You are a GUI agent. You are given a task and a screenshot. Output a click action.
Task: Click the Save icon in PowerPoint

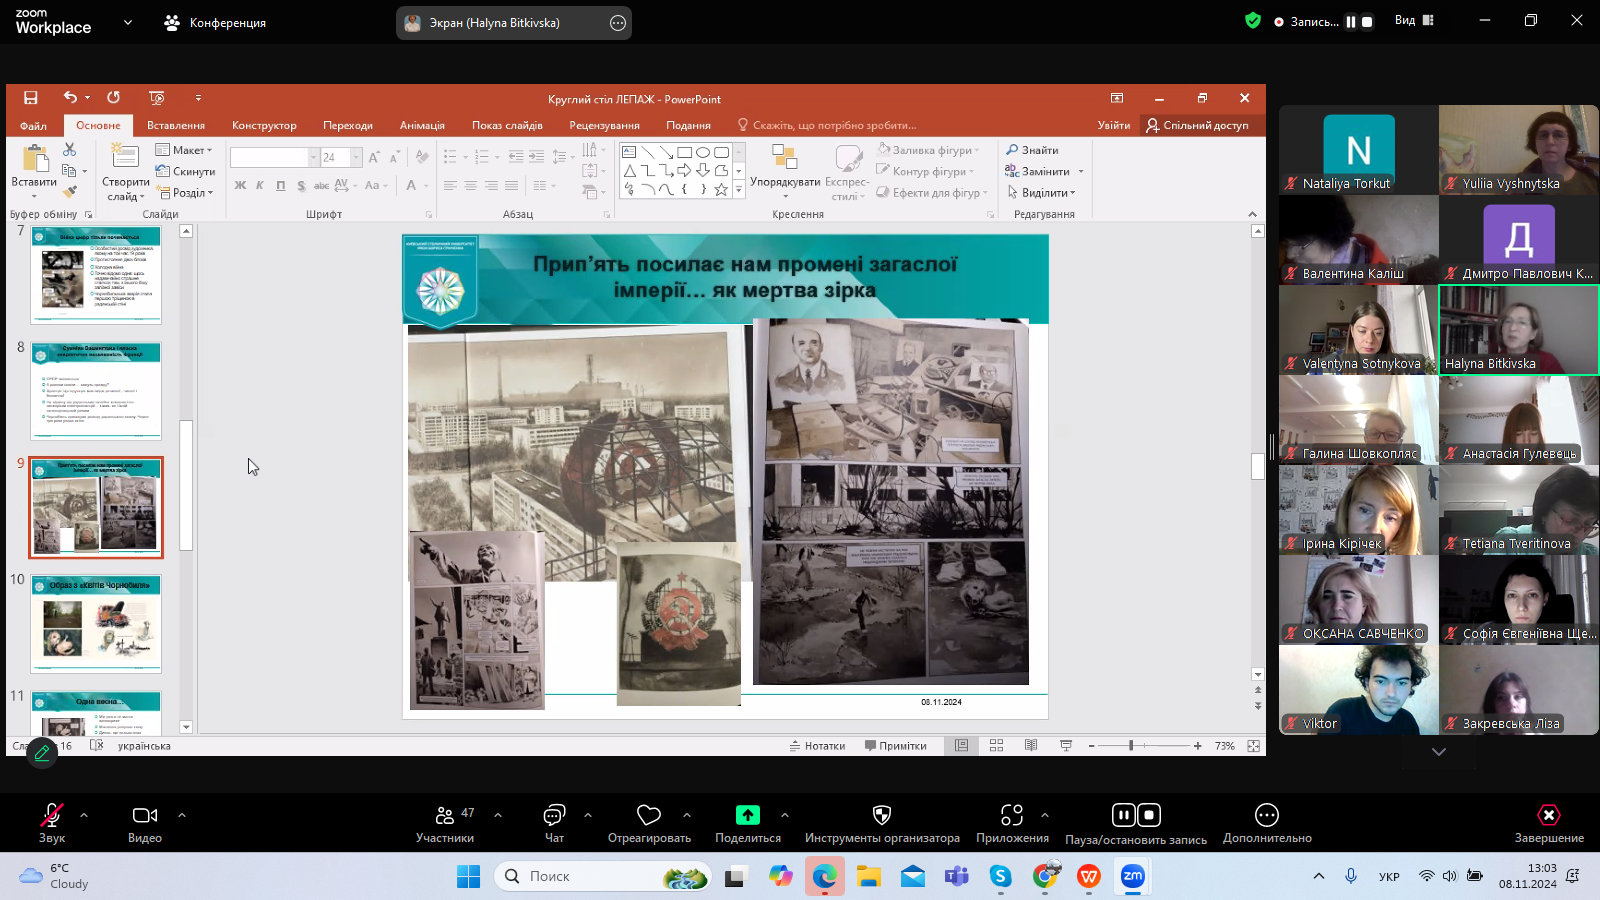(31, 98)
